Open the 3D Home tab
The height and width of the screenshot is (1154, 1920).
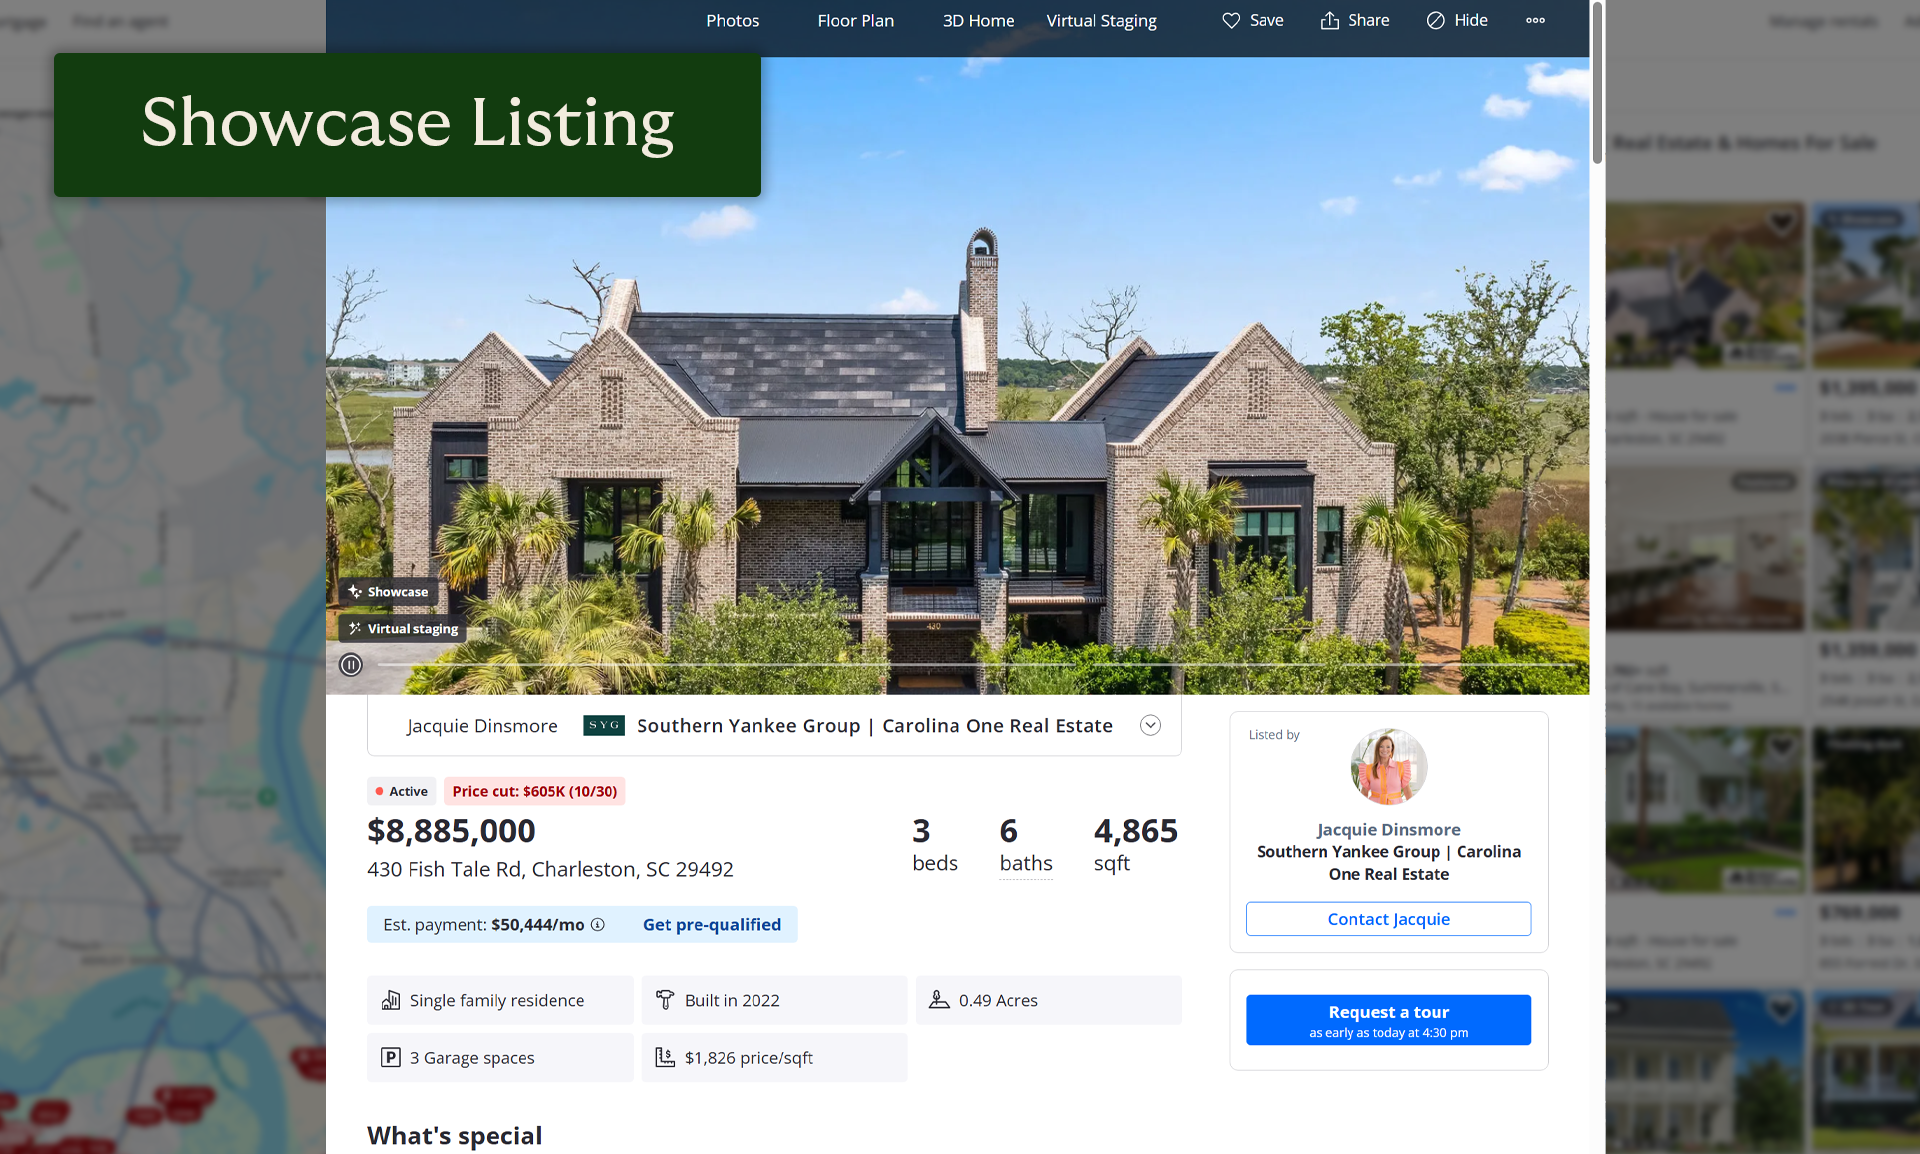(x=978, y=20)
